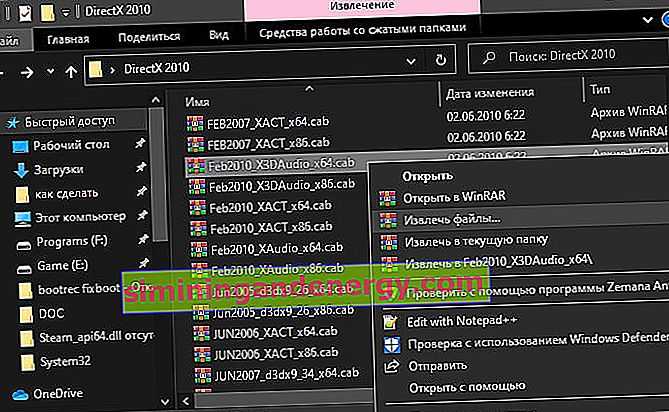The image size is (669, 412).
Task: Open Быстрый доступ in navigation pane
Action: [69, 122]
